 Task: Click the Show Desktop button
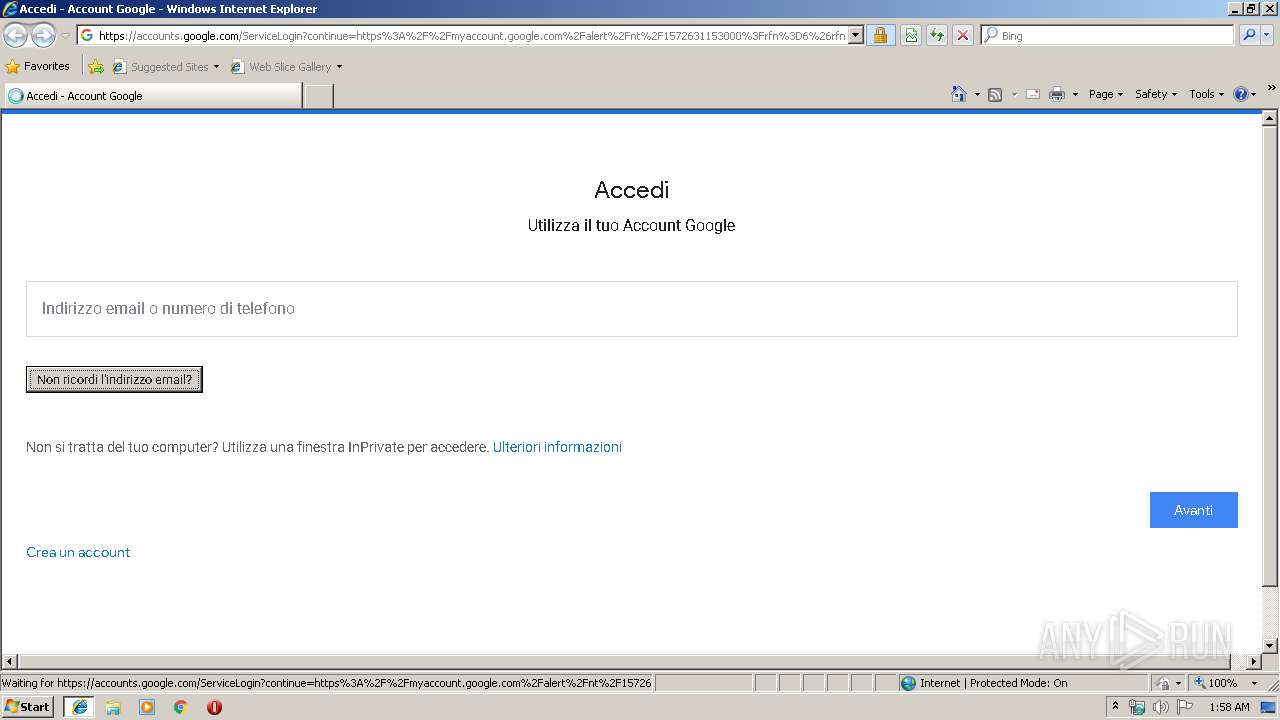(1270, 707)
